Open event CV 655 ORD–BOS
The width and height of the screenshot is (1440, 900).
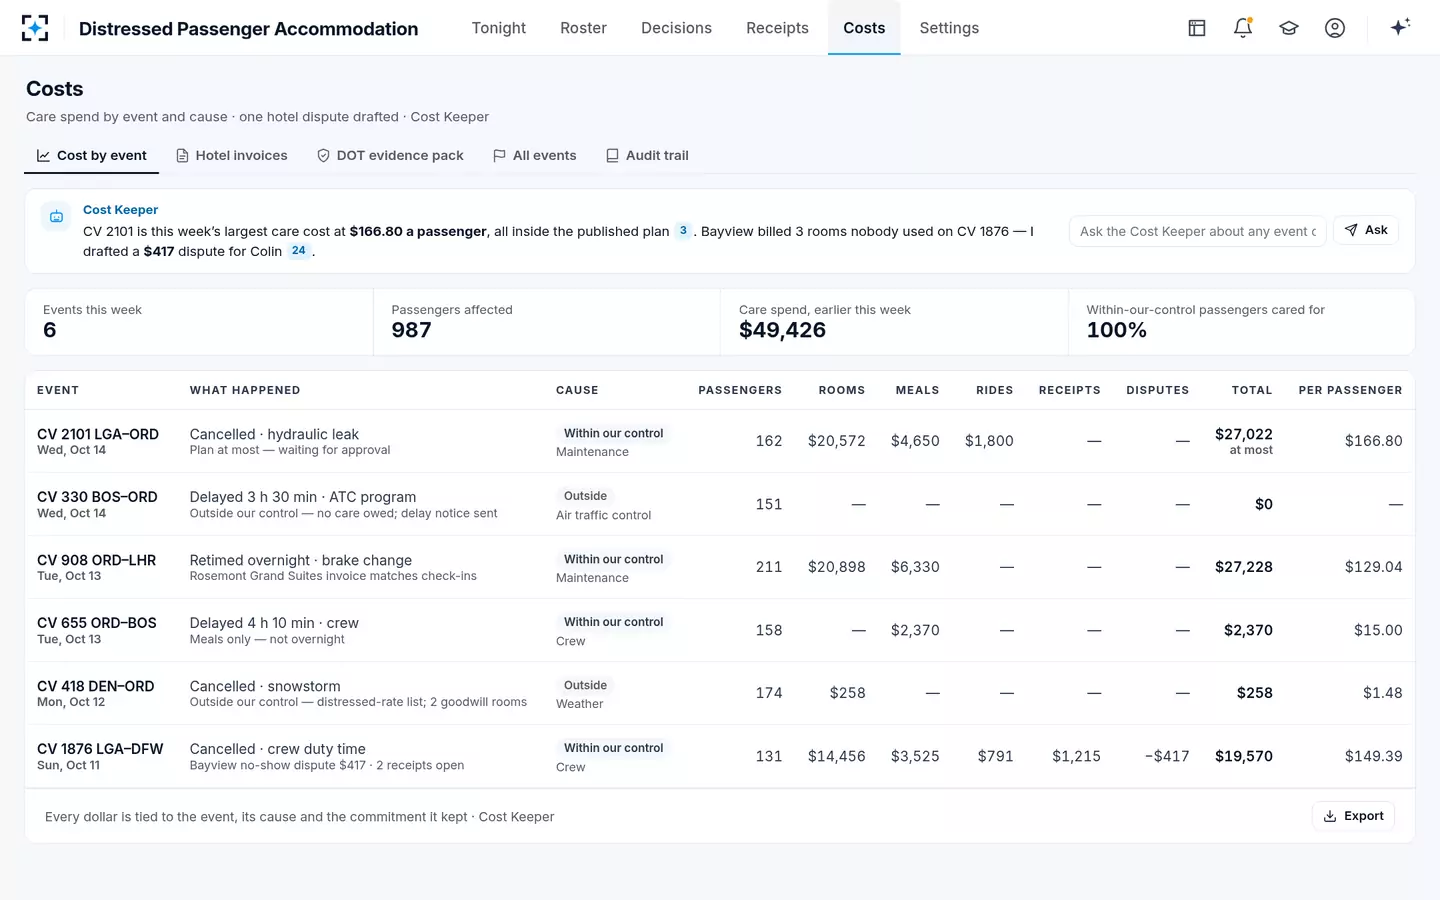tap(97, 623)
